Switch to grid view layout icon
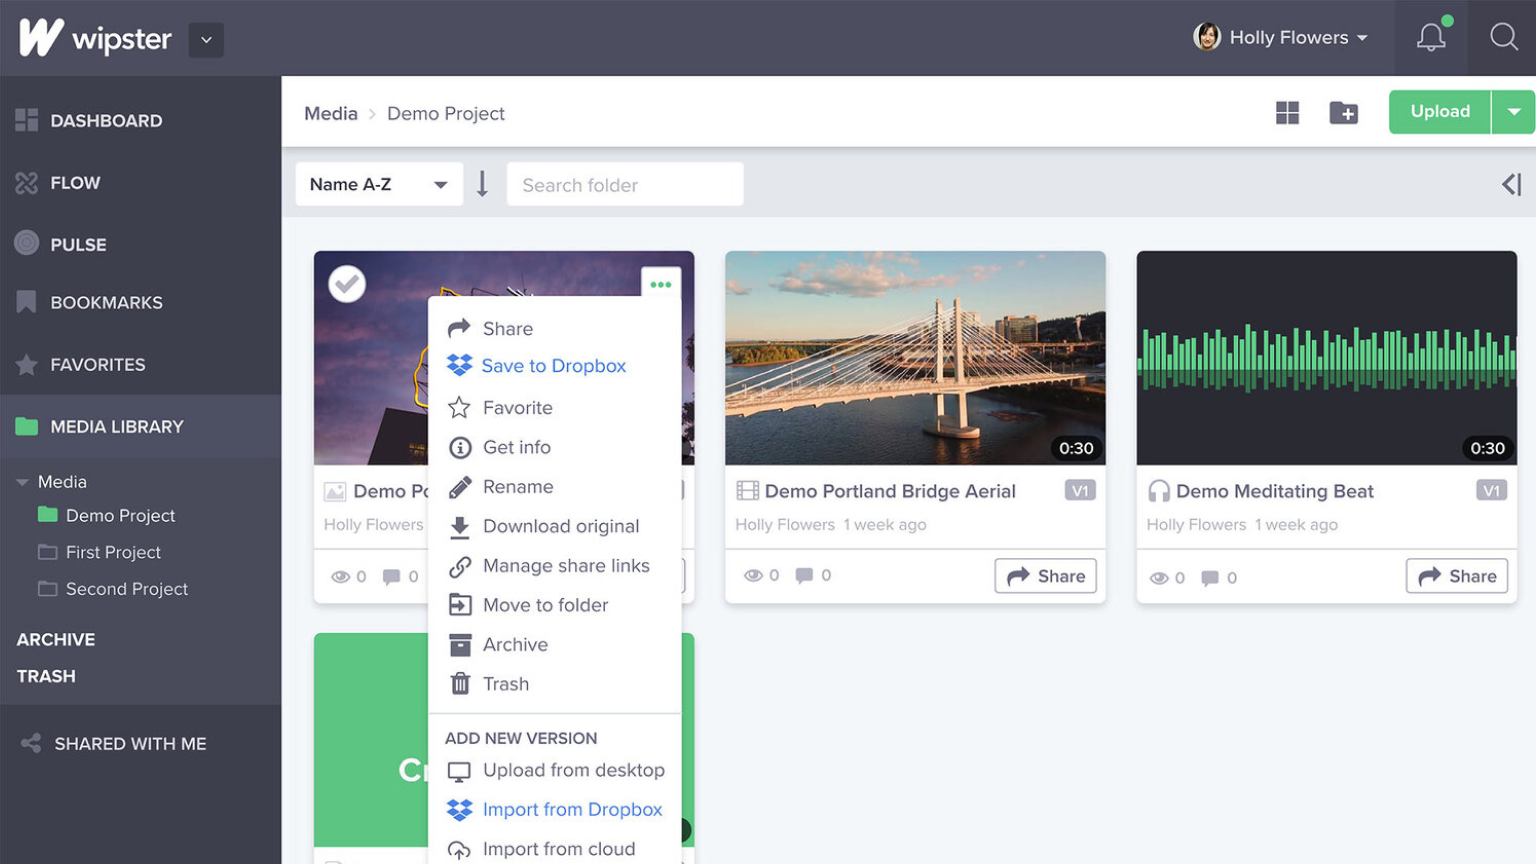This screenshot has width=1536, height=864. pos(1287,113)
